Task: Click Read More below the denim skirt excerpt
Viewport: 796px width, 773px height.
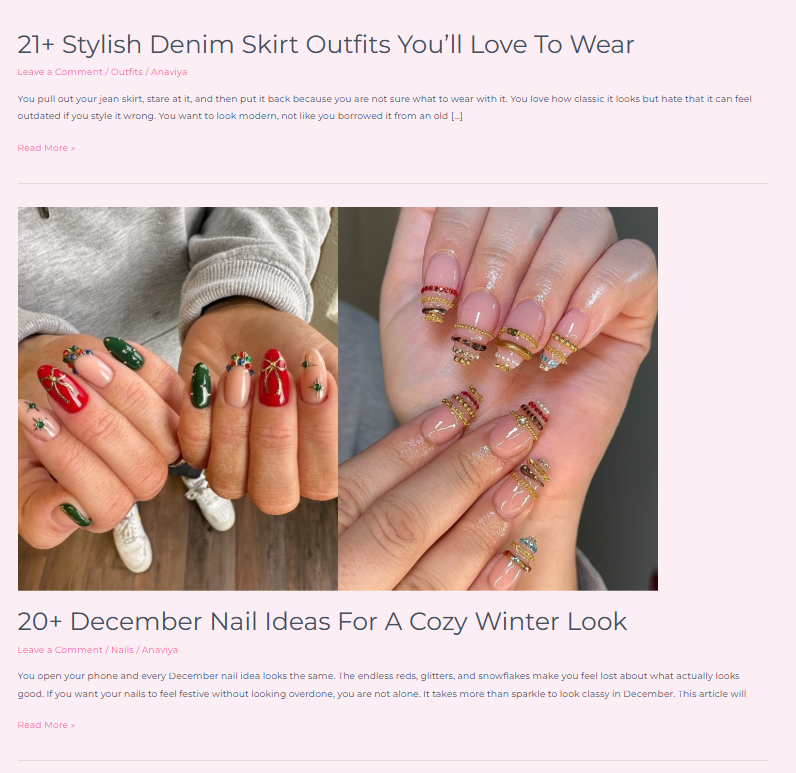Action: click(46, 148)
